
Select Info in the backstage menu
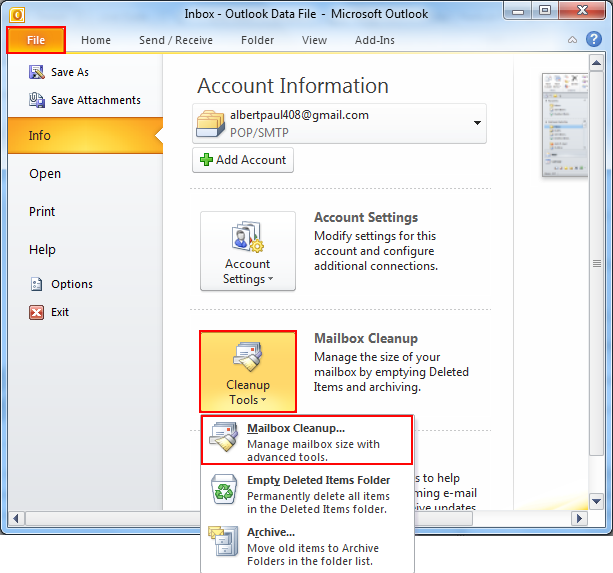(x=85, y=135)
